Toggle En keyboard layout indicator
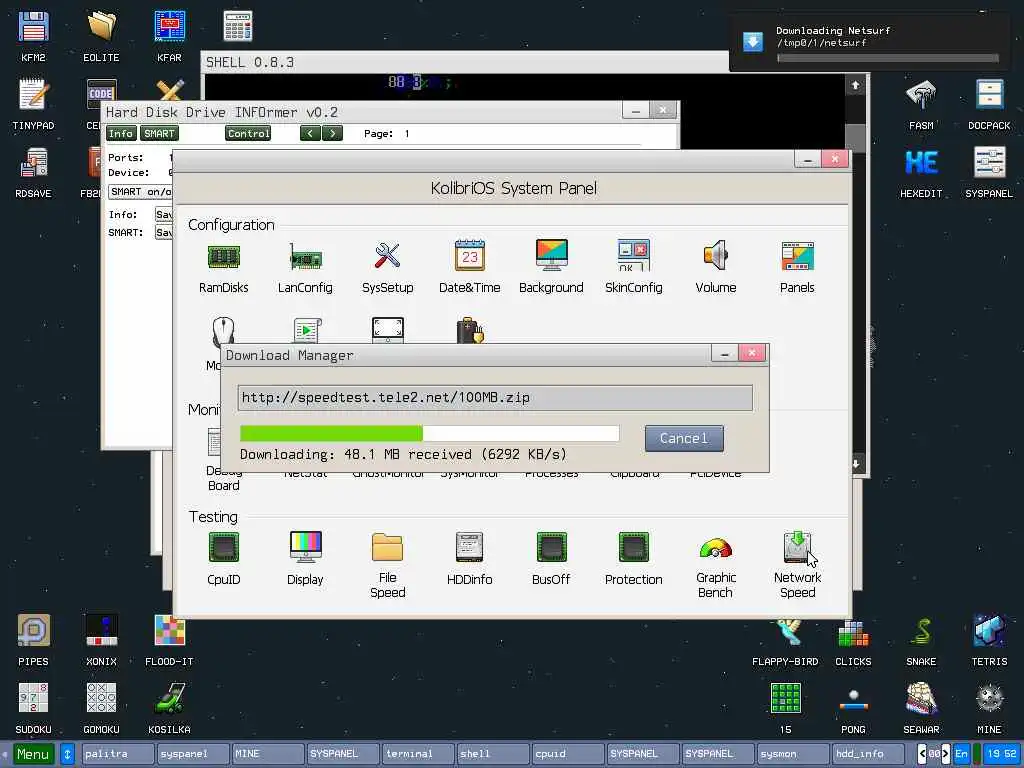The height and width of the screenshot is (768, 1024). tap(961, 754)
